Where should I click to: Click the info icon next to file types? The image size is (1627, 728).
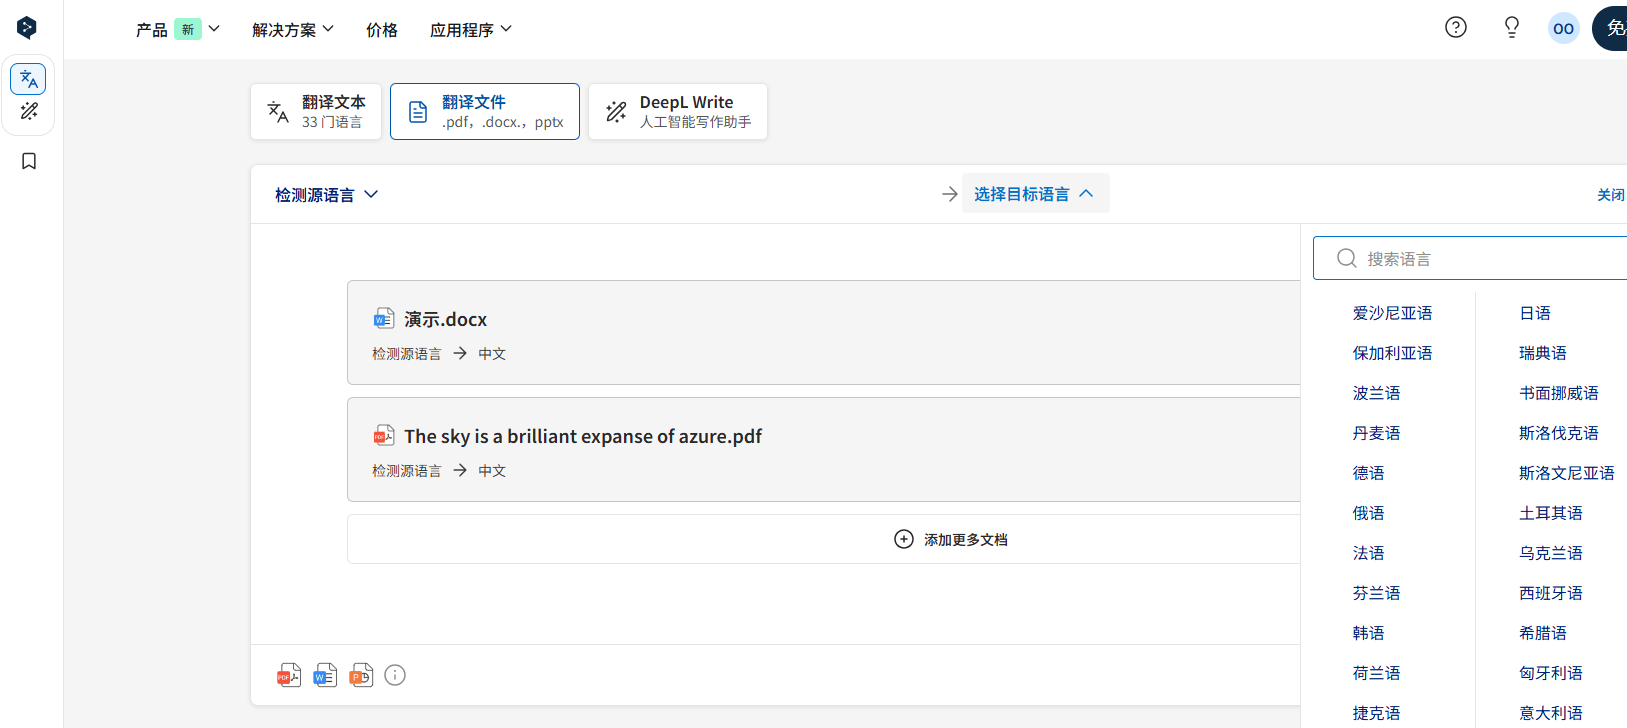coord(395,675)
